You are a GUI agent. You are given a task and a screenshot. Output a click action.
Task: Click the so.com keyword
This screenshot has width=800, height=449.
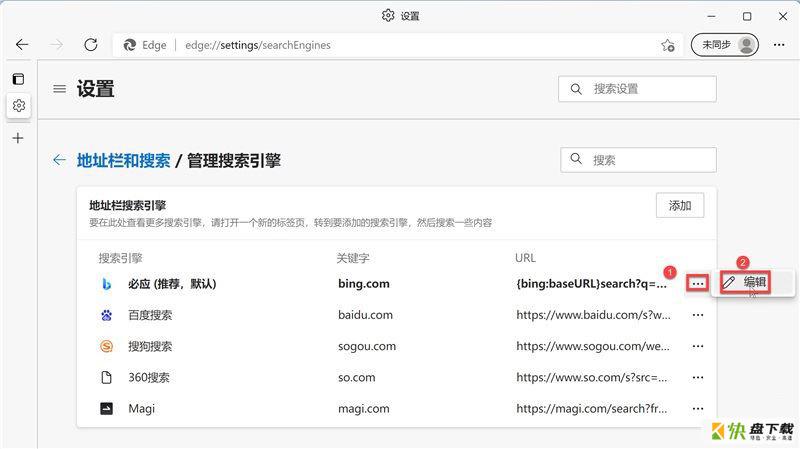coord(357,378)
